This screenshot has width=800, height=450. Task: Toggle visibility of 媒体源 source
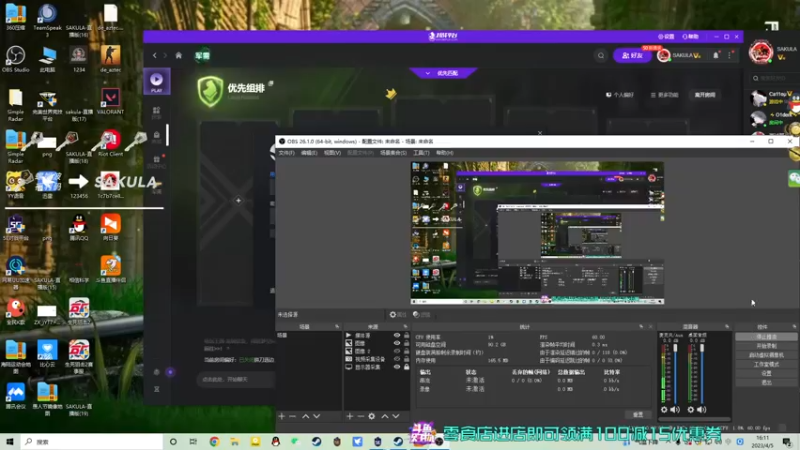[397, 335]
